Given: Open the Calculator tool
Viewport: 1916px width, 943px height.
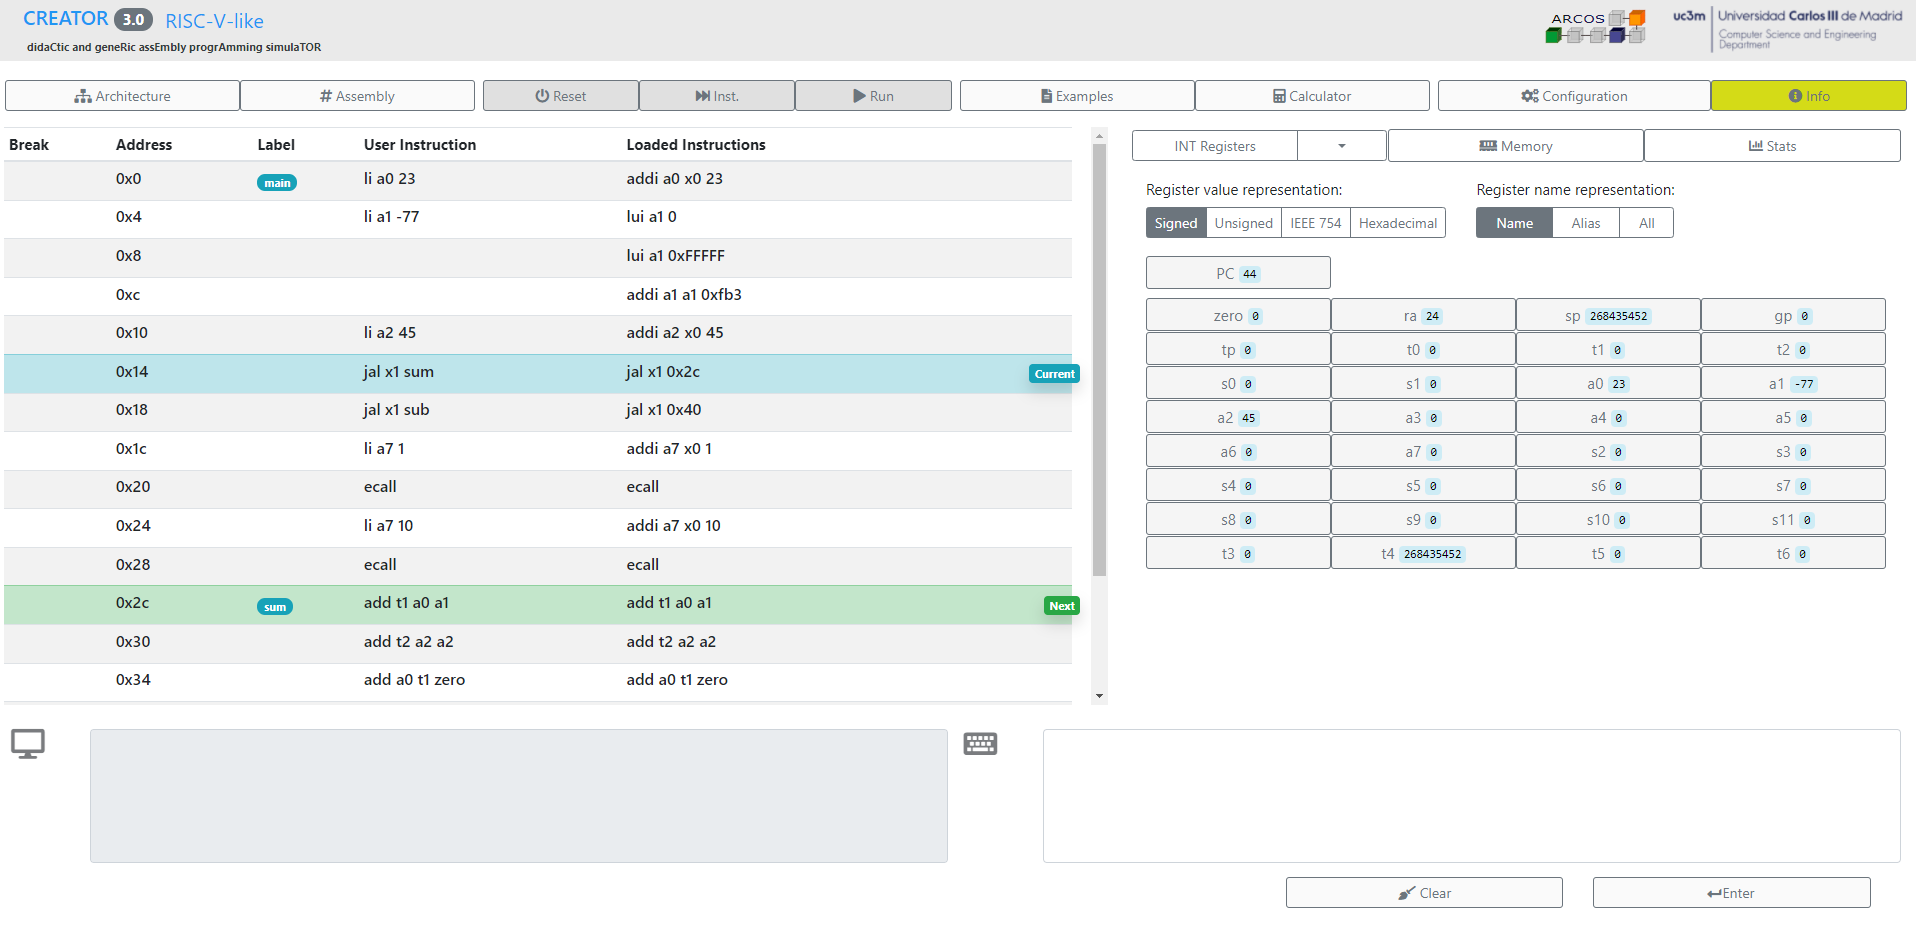Looking at the screenshot, I should (1312, 95).
